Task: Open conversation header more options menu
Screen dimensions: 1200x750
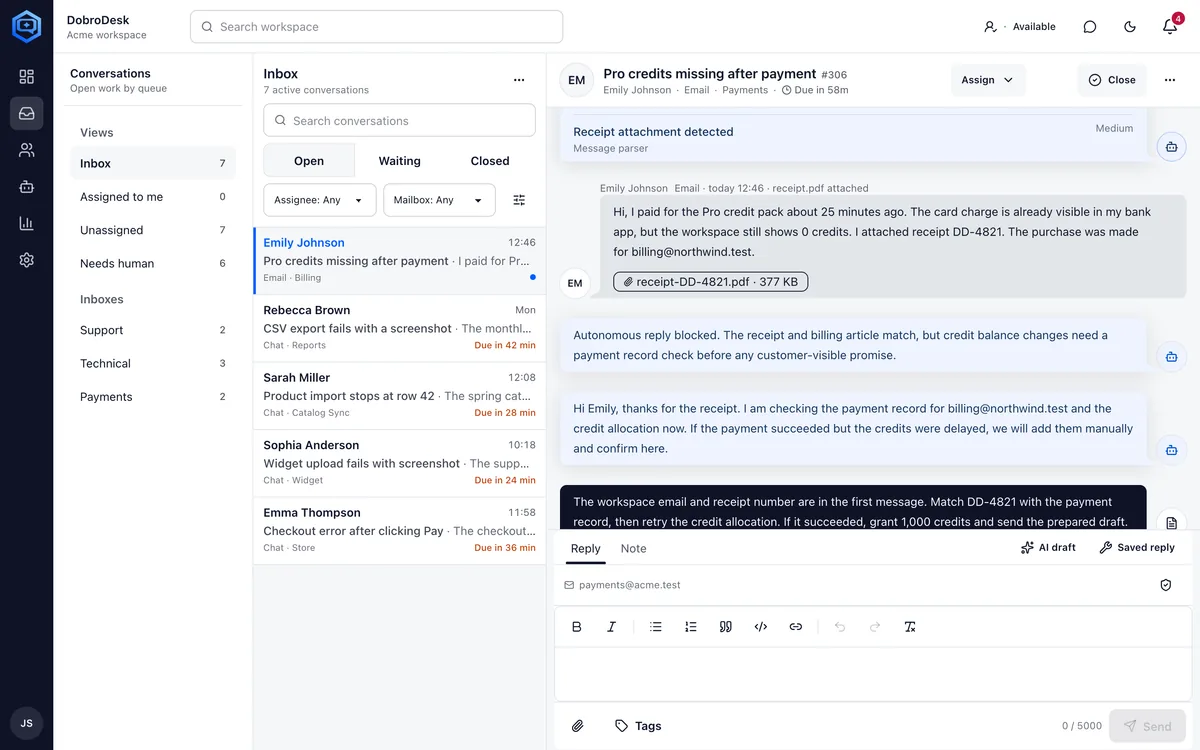Action: pos(1170,80)
